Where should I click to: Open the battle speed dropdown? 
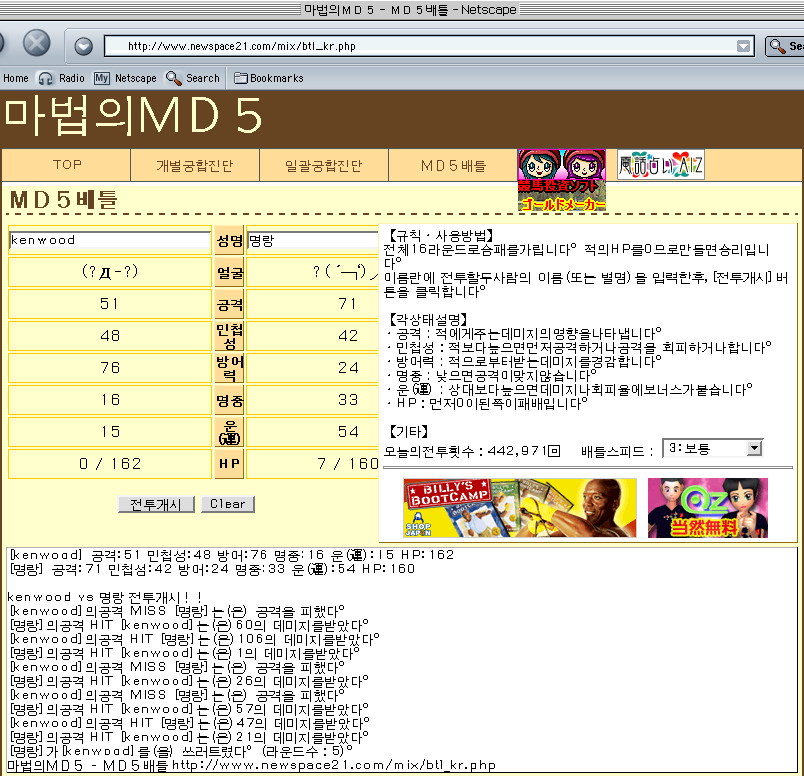(x=712, y=449)
